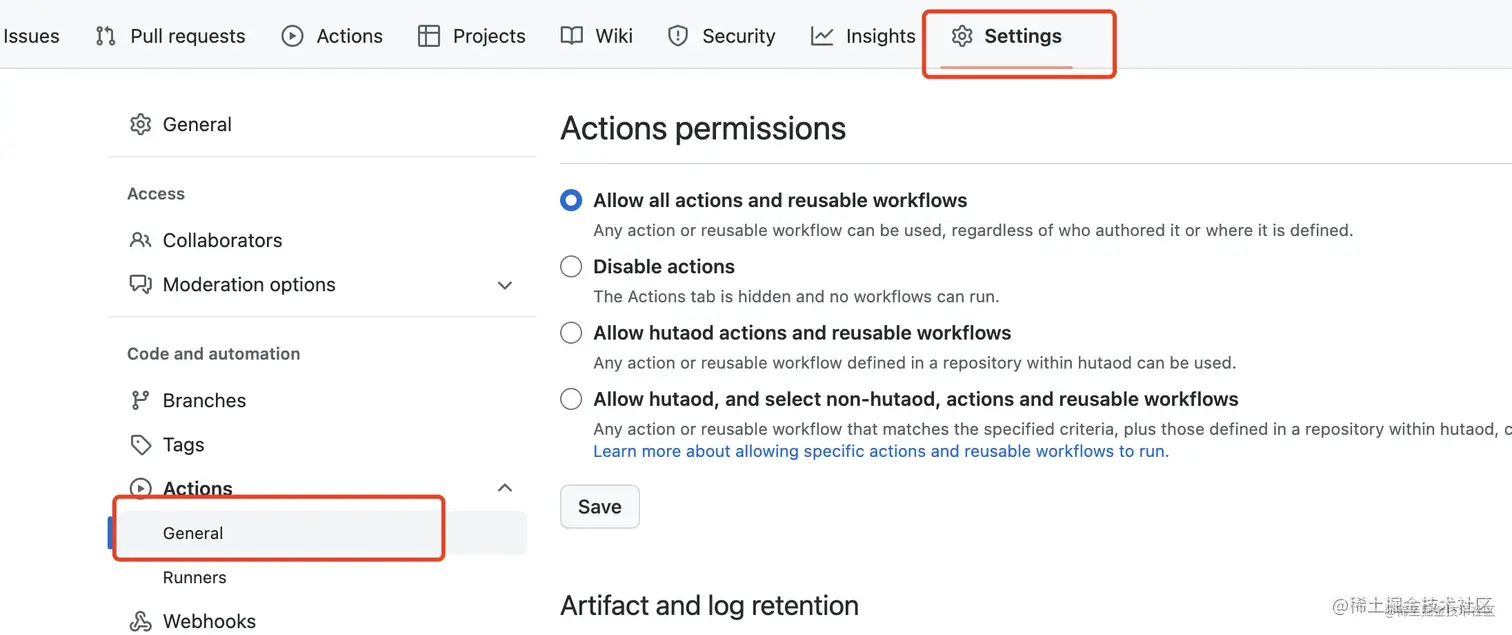The image size is (1512, 635).
Task: Click the Wiki book icon
Action: coord(572,36)
